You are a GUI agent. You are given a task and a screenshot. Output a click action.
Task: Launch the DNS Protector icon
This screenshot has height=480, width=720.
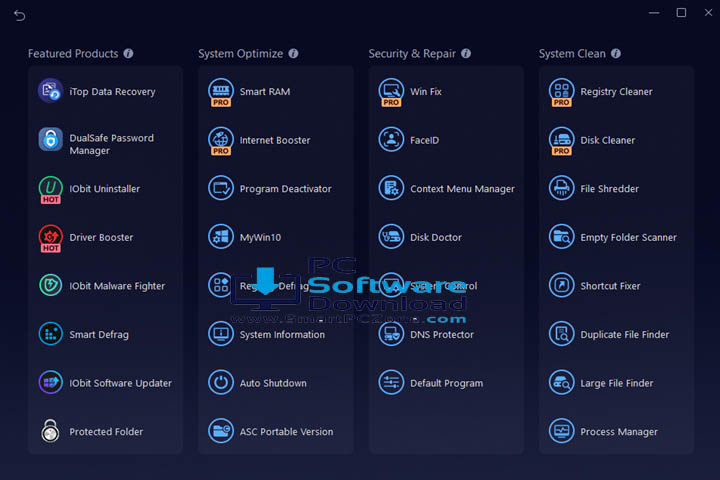[391, 334]
